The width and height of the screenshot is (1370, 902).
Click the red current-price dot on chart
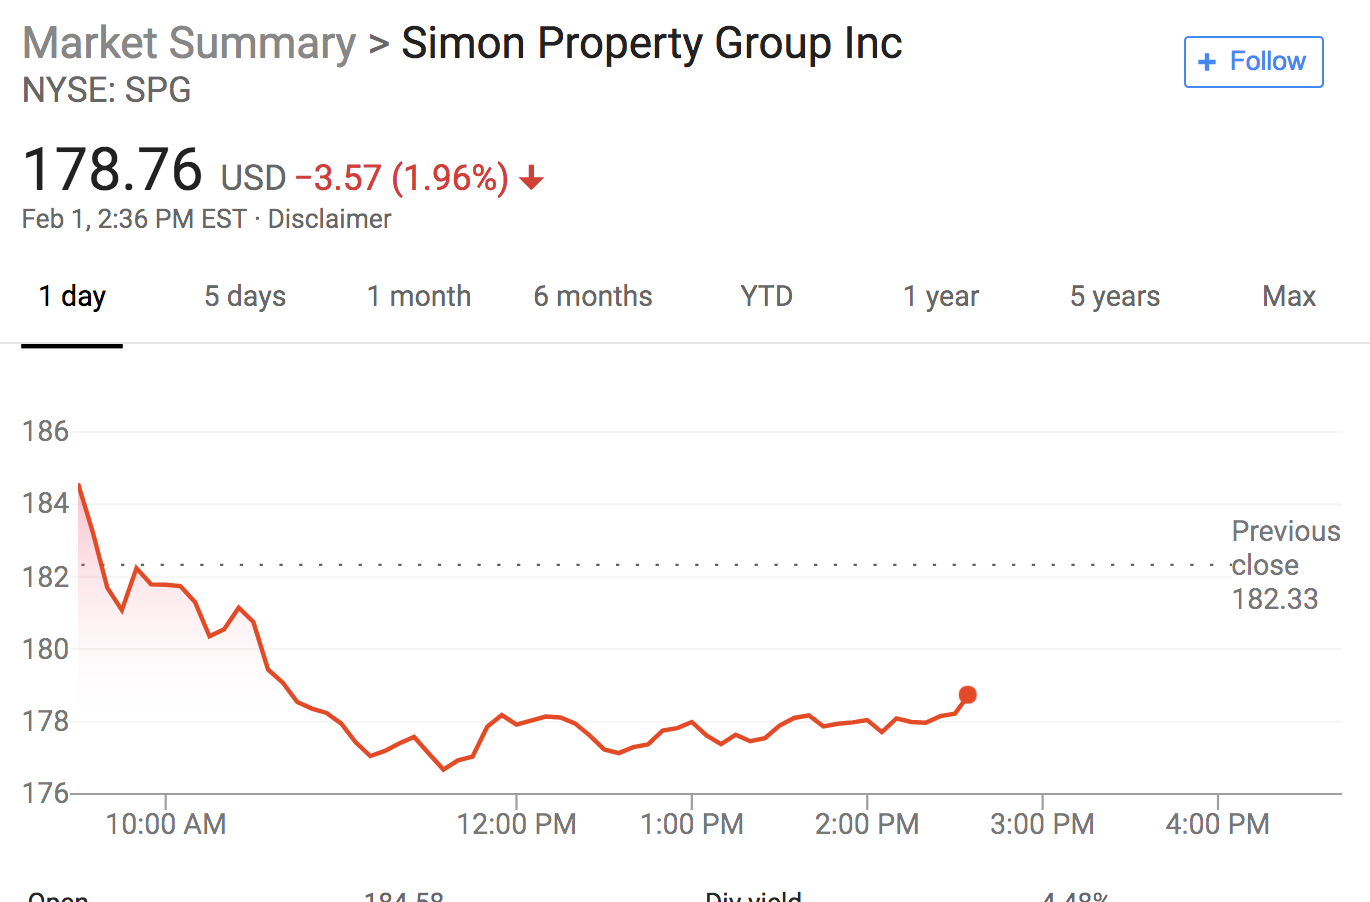[x=967, y=695]
